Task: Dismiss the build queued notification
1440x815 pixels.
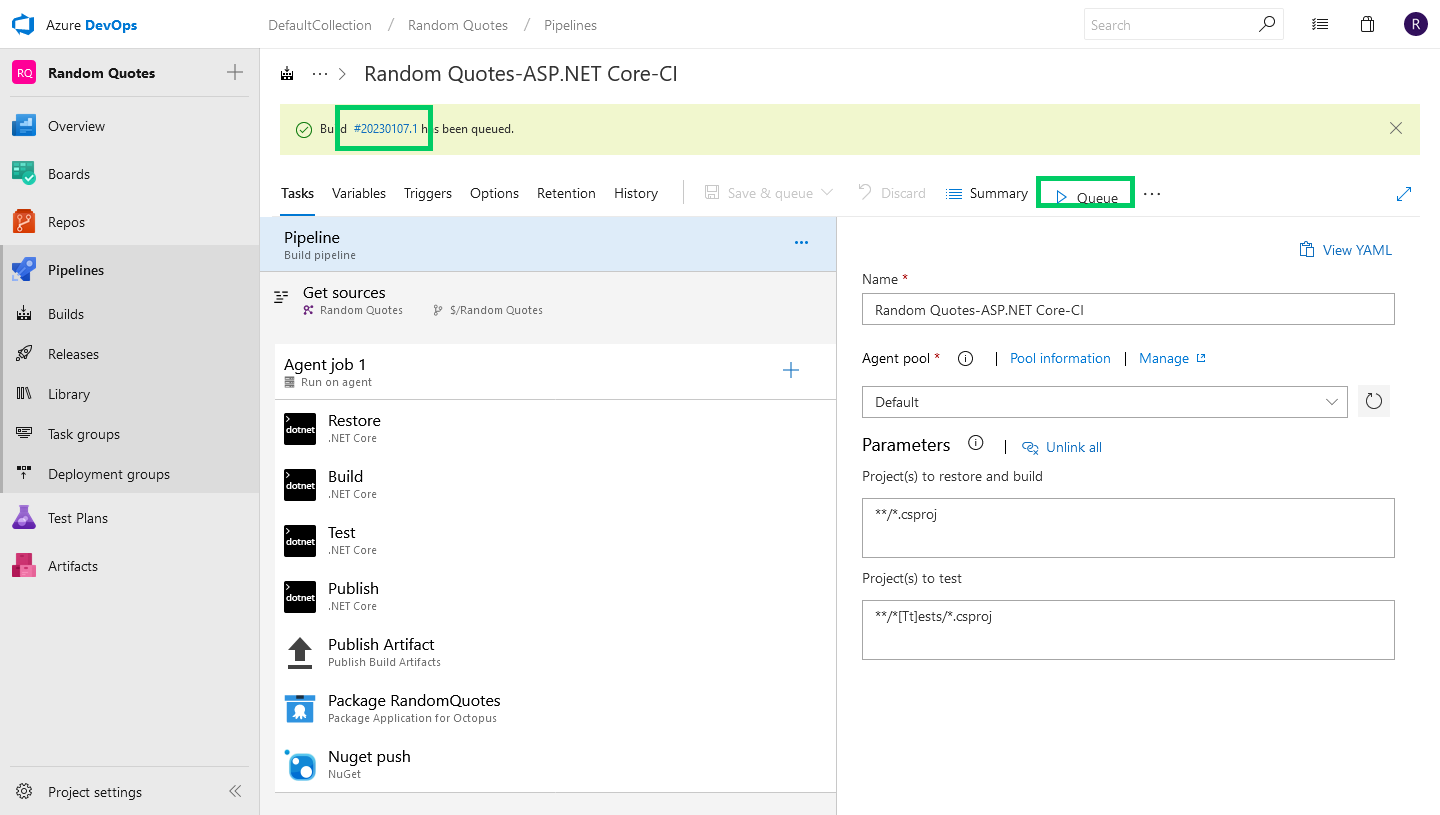Action: pyautogui.click(x=1396, y=128)
